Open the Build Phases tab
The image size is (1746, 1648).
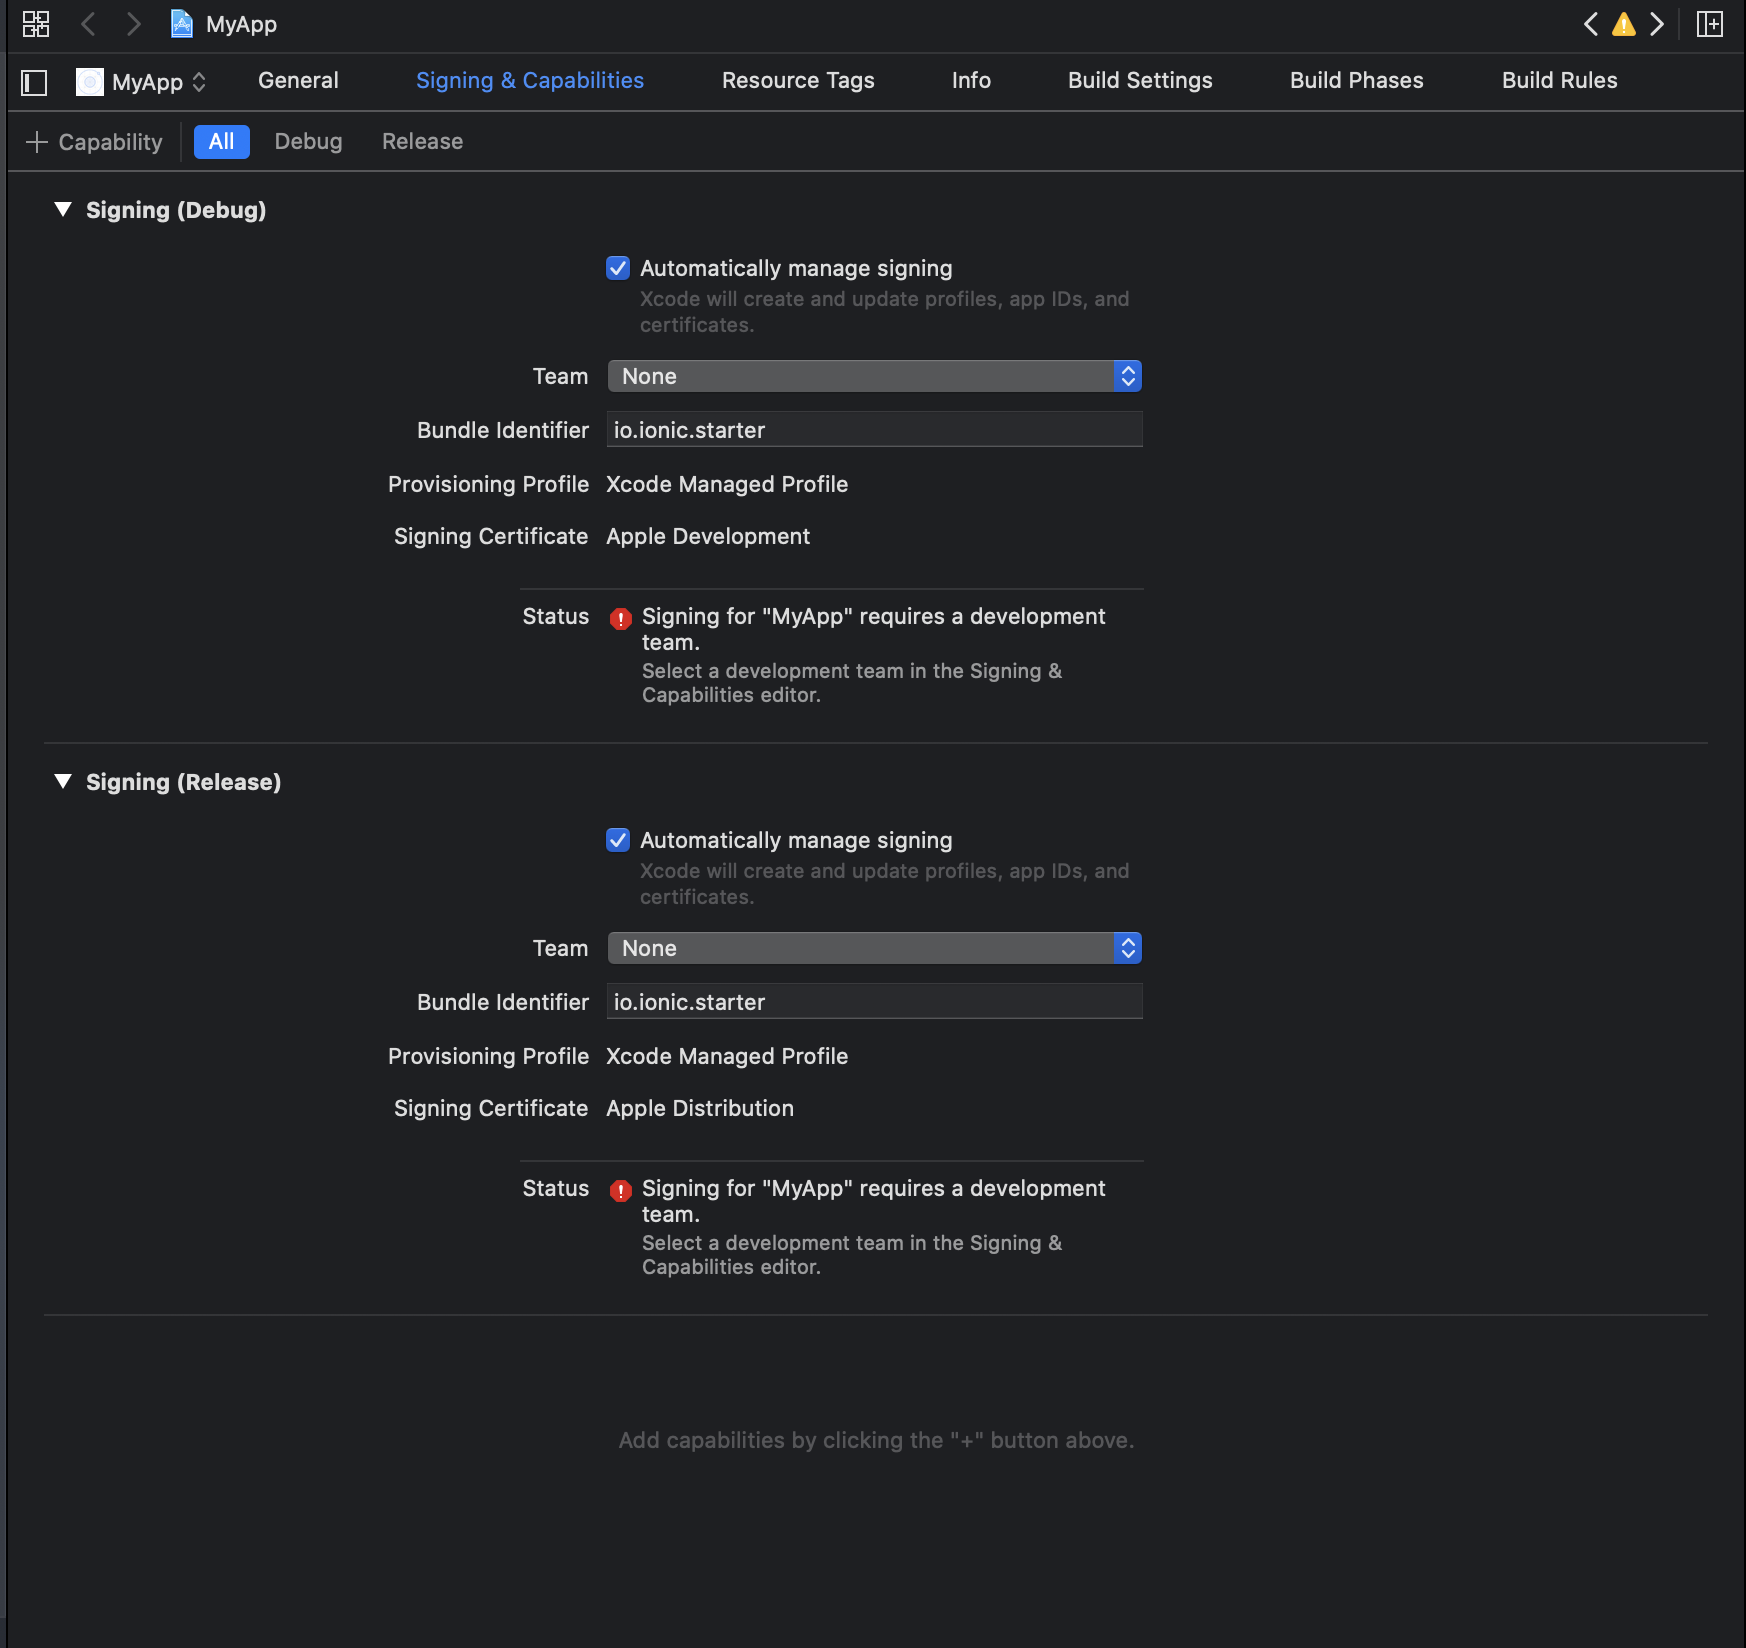coord(1357,80)
